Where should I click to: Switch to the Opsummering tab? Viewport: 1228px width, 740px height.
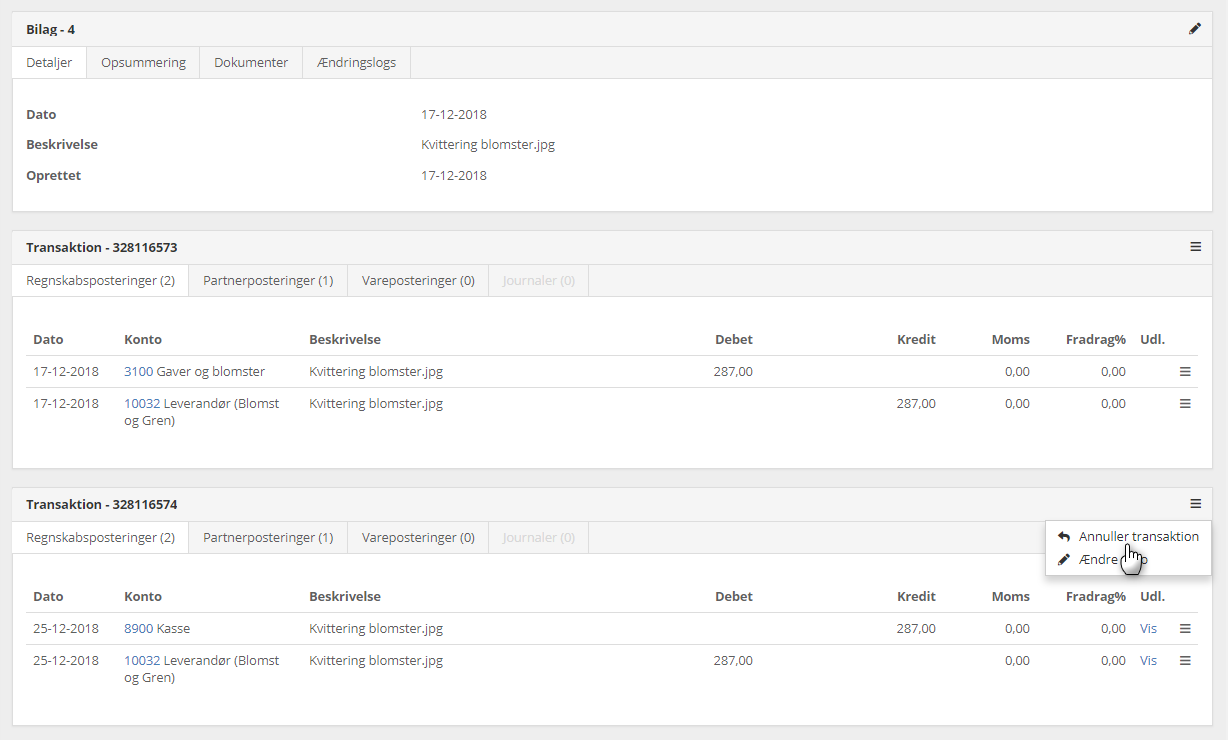[x=143, y=62]
